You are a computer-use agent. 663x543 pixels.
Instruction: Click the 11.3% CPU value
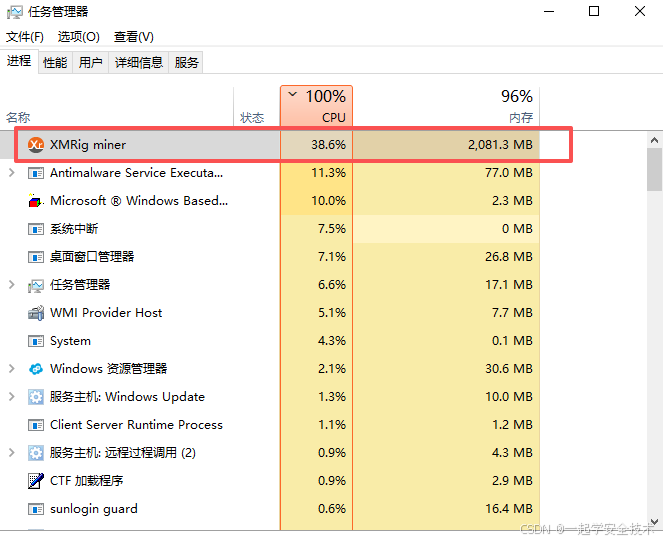(329, 173)
